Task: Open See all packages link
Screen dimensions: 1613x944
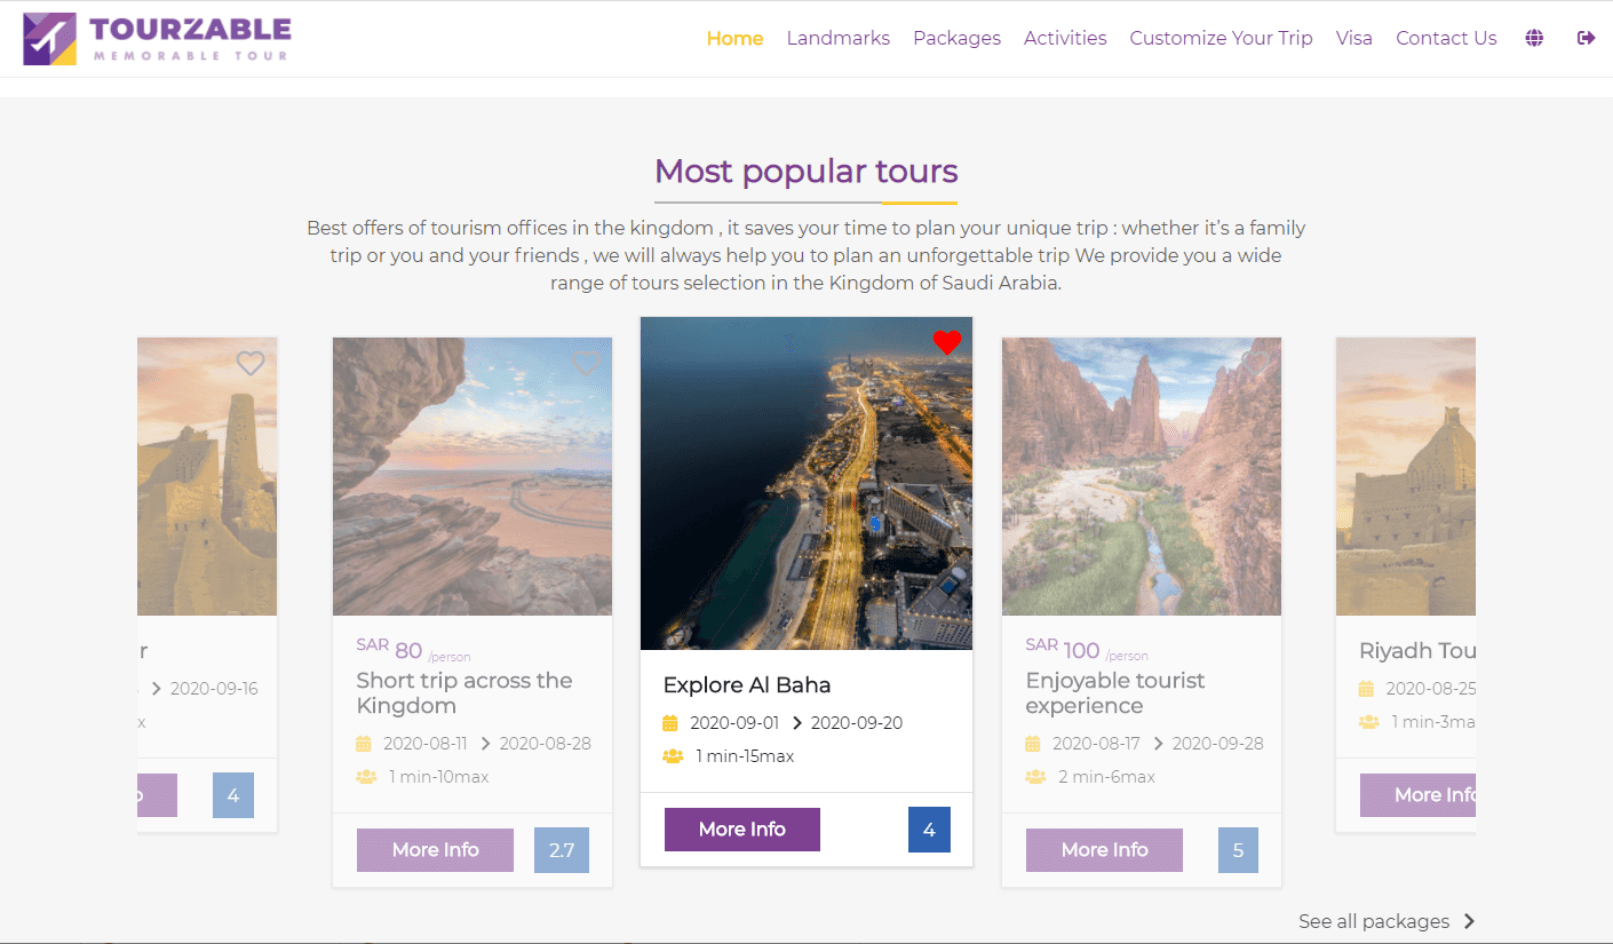Action: (1373, 921)
